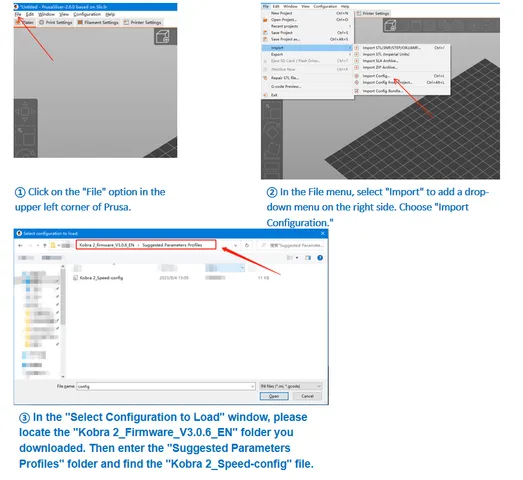Switch to the Filament Settings tab
The image size is (523, 480).
pos(98,22)
